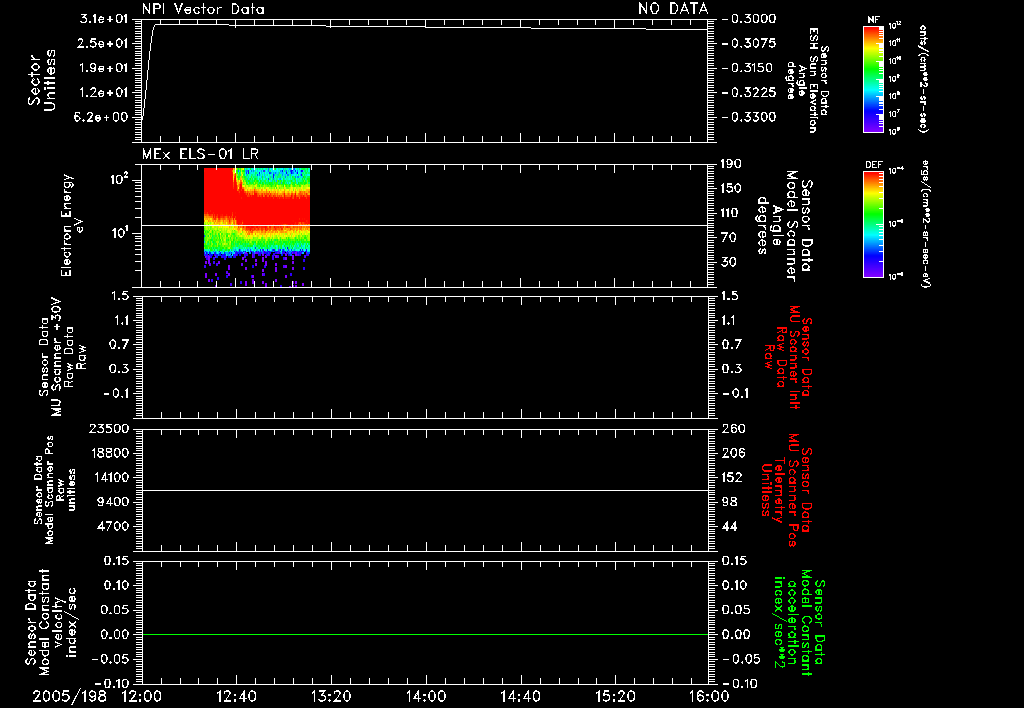Click the "NF" label above the color bar
The height and width of the screenshot is (708, 1024).
tap(873, 20)
